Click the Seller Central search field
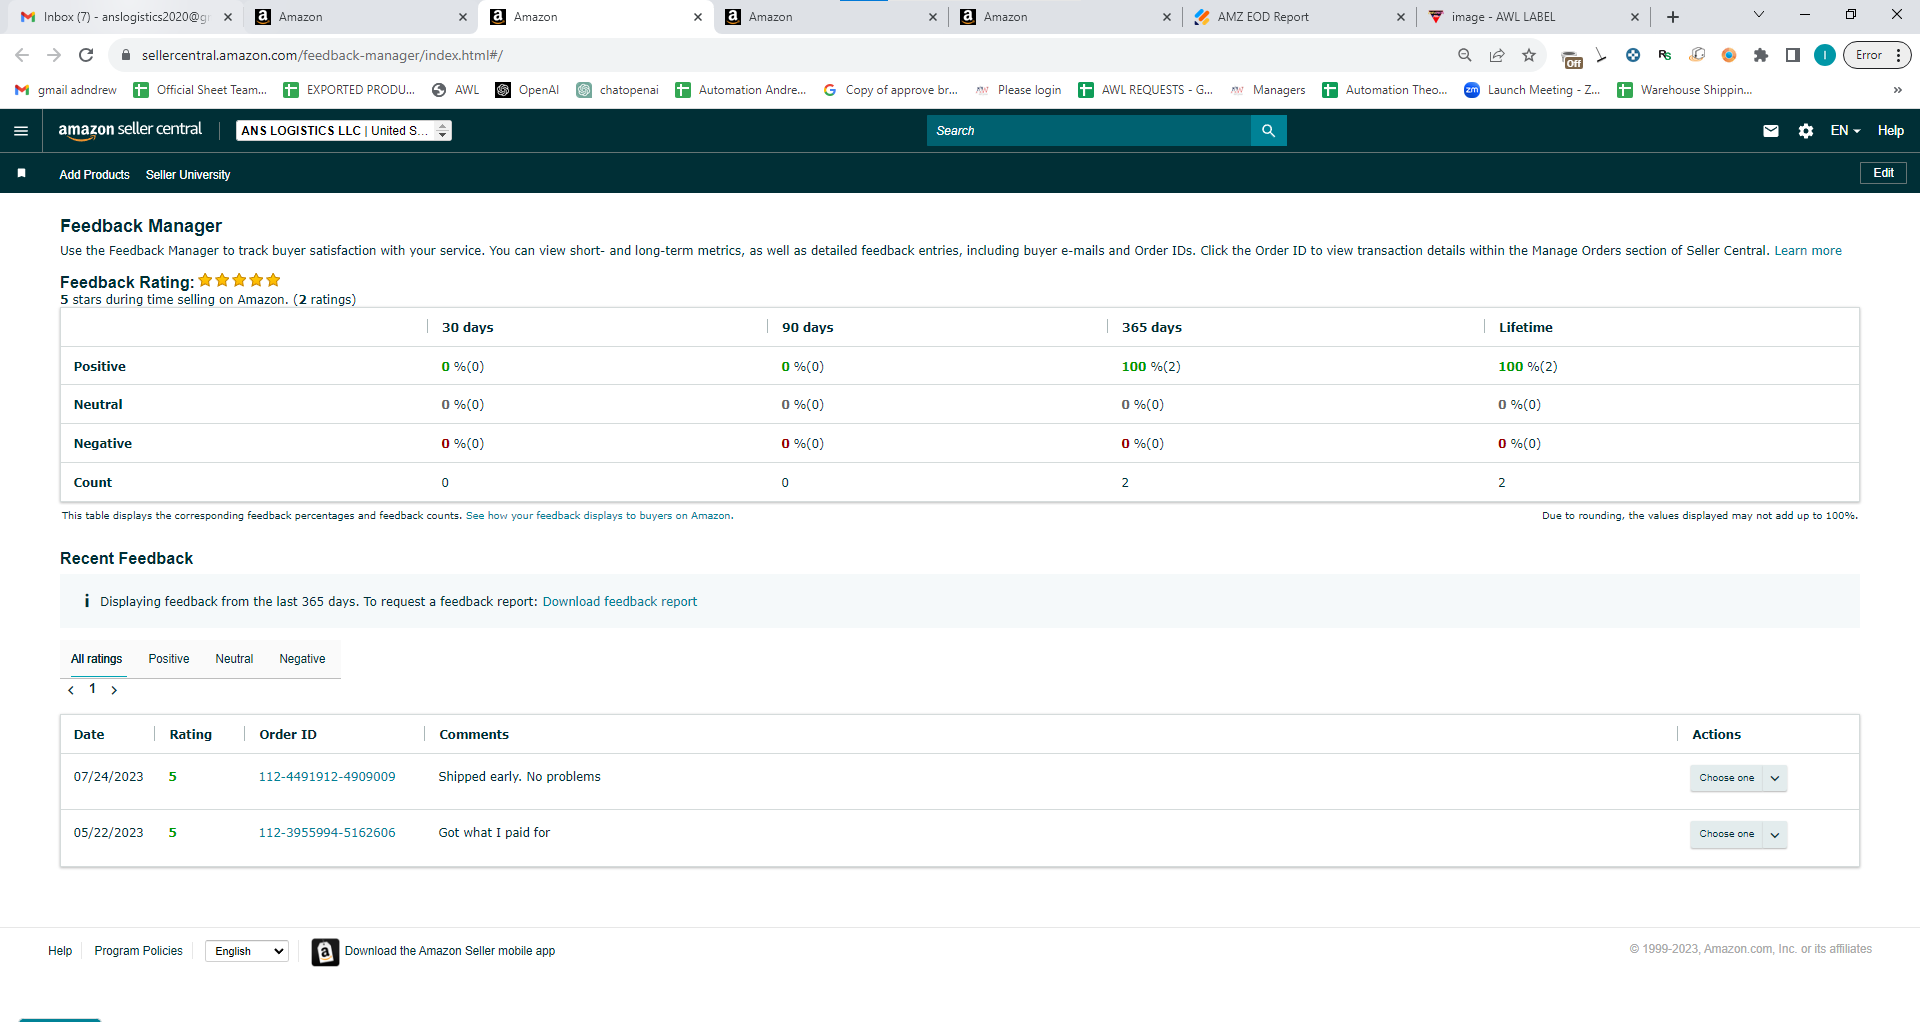 1089,131
